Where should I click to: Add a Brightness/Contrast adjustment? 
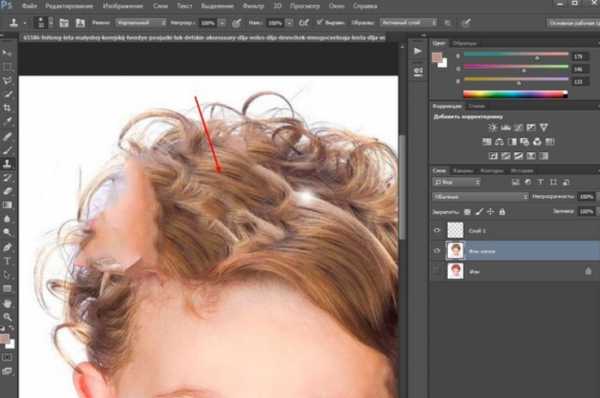492,127
